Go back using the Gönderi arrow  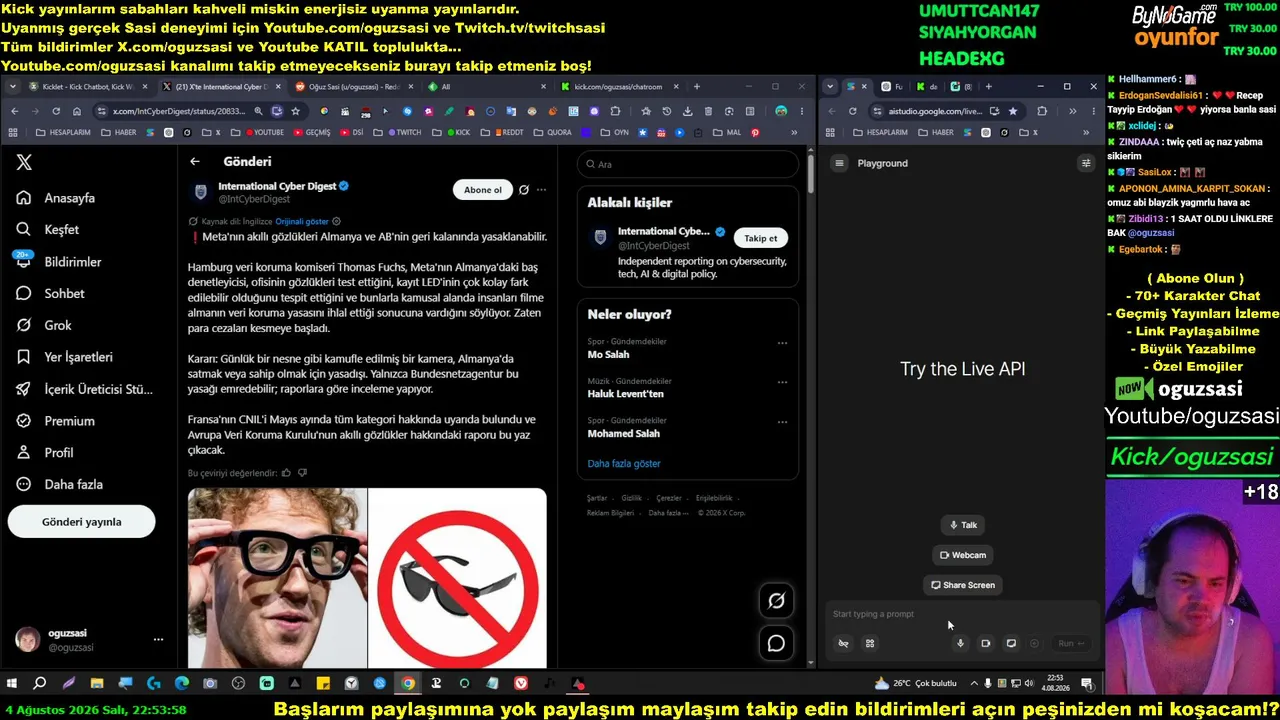(x=195, y=161)
